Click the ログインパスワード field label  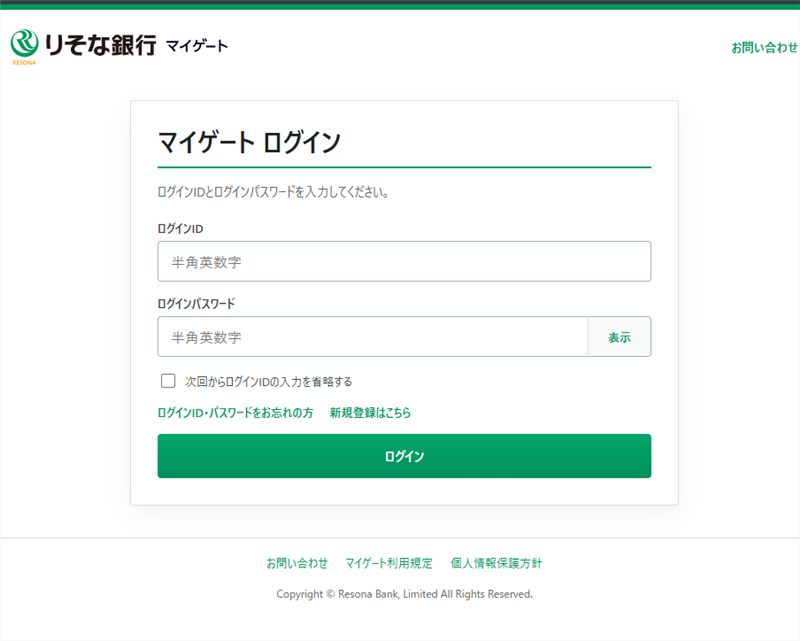[x=196, y=303]
